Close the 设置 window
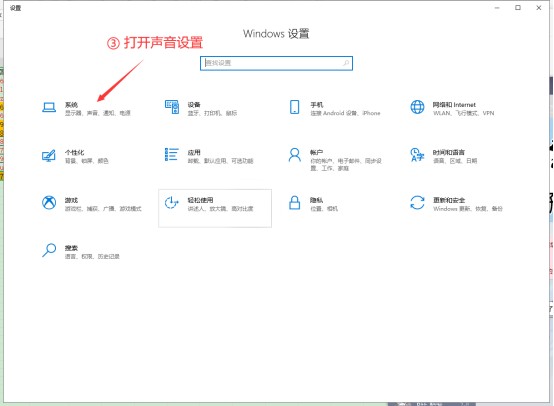Viewport: 554px width, 406px height. tap(538, 8)
